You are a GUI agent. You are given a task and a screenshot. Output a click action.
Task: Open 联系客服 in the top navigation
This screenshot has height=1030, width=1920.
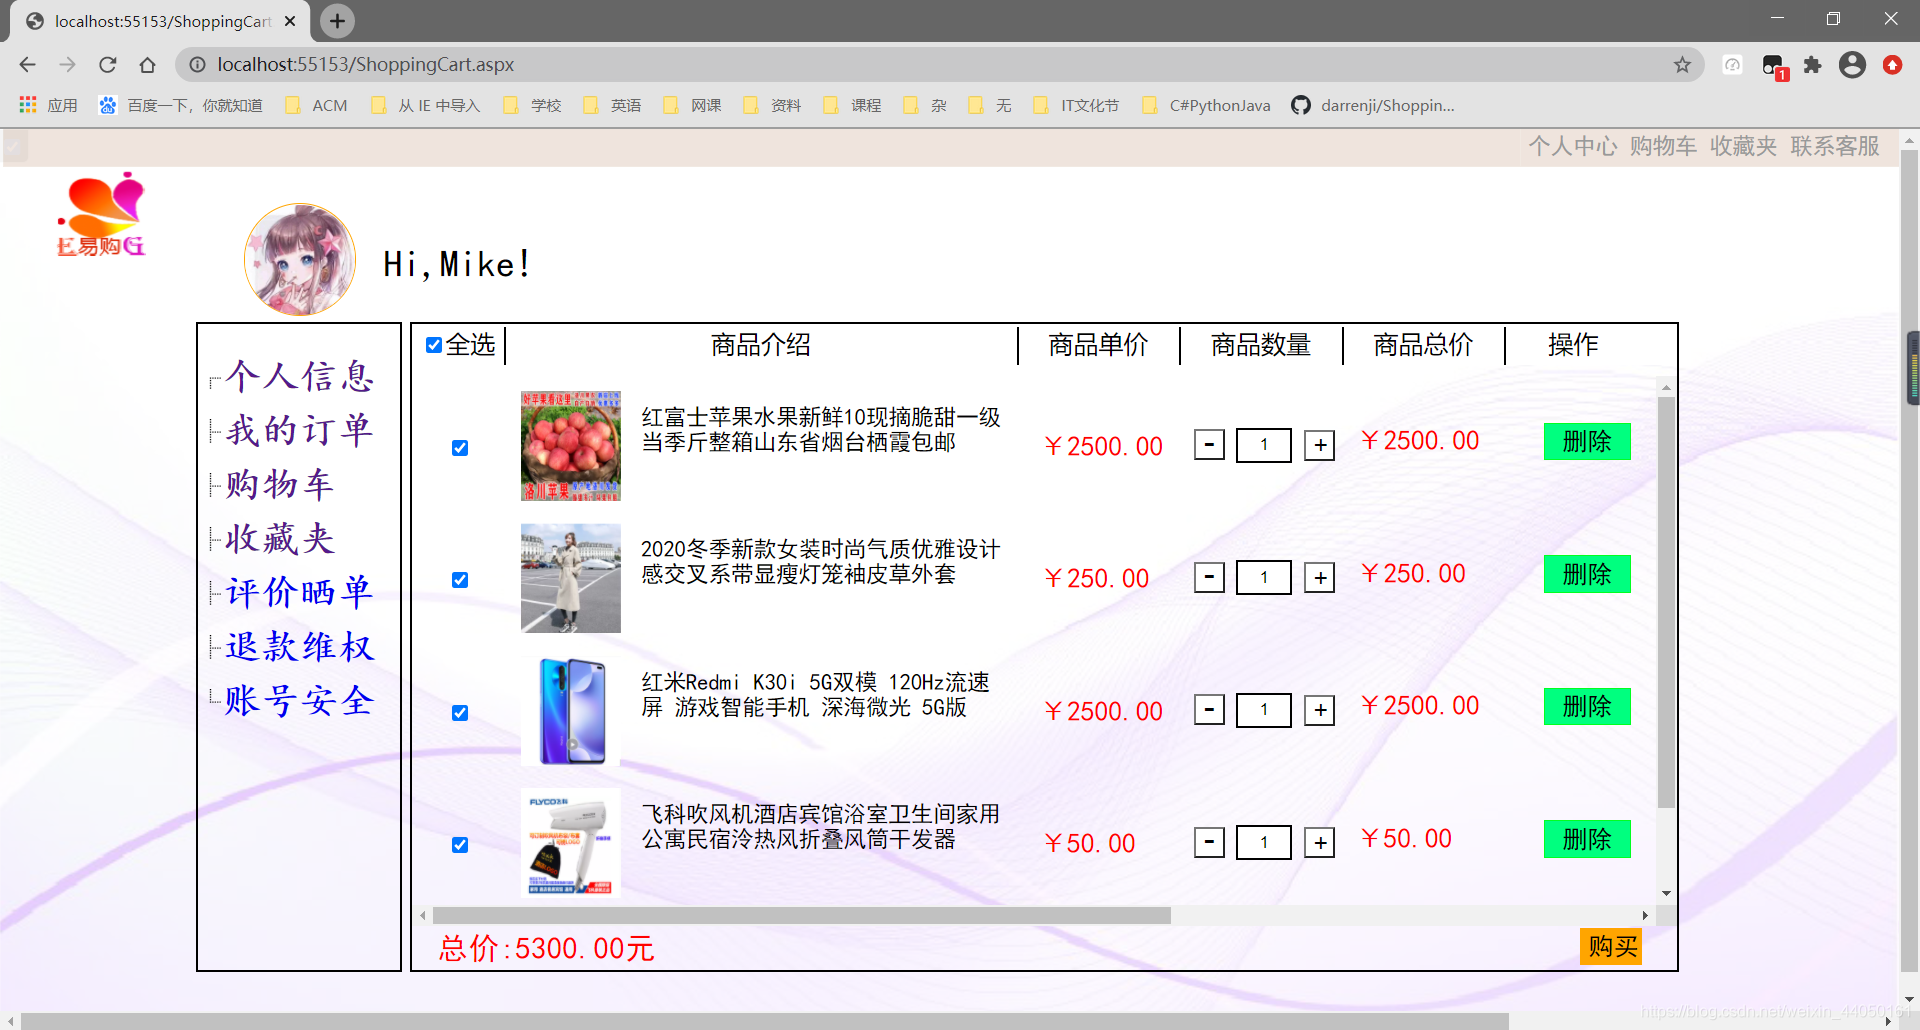pos(1835,146)
